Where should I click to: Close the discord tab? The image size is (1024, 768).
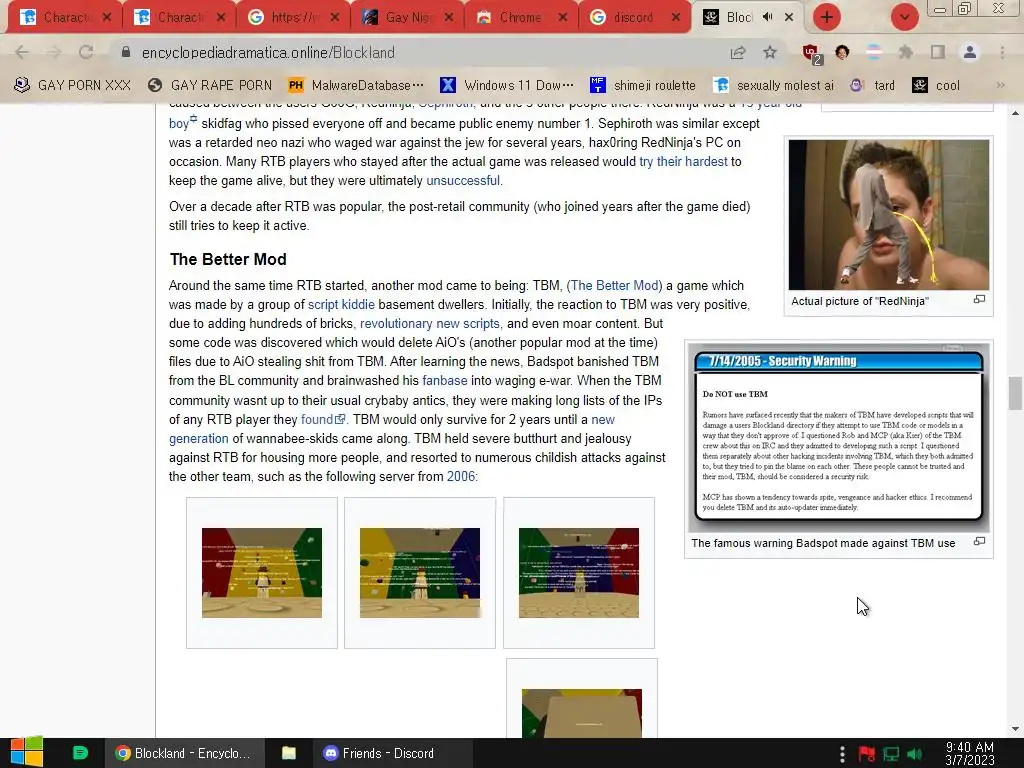(x=677, y=17)
